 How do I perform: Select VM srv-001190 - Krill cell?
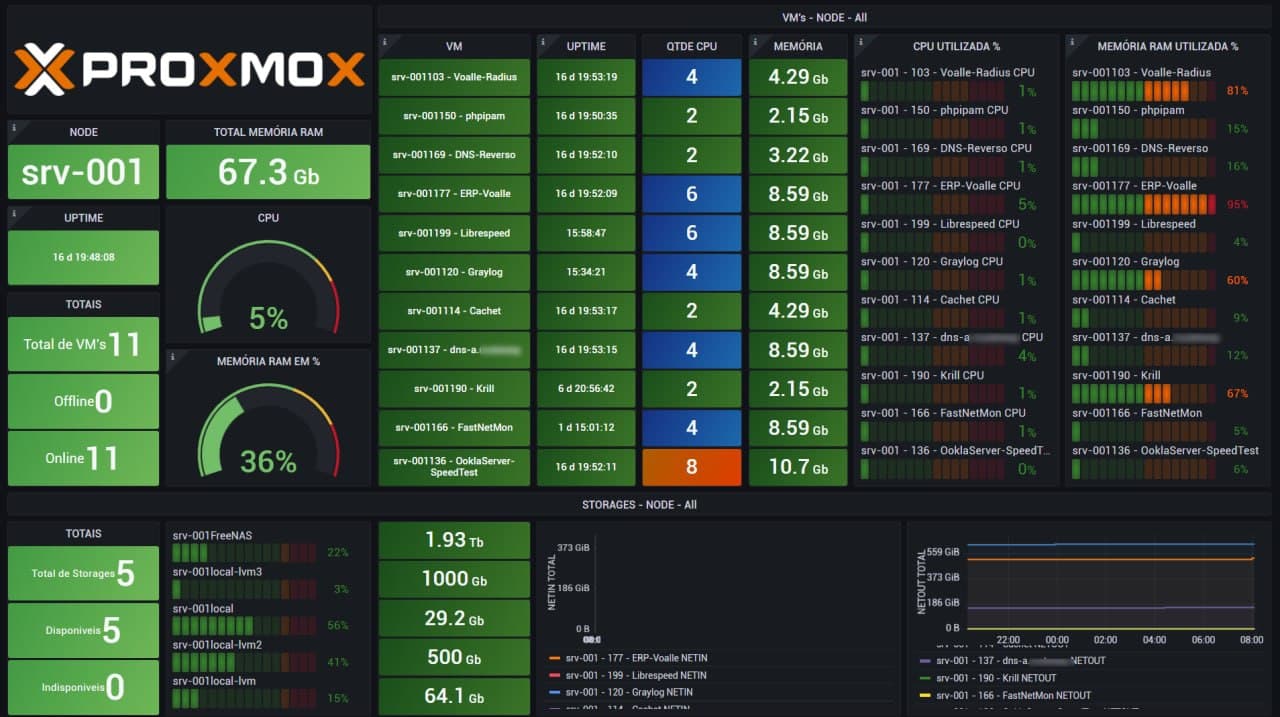(x=454, y=389)
